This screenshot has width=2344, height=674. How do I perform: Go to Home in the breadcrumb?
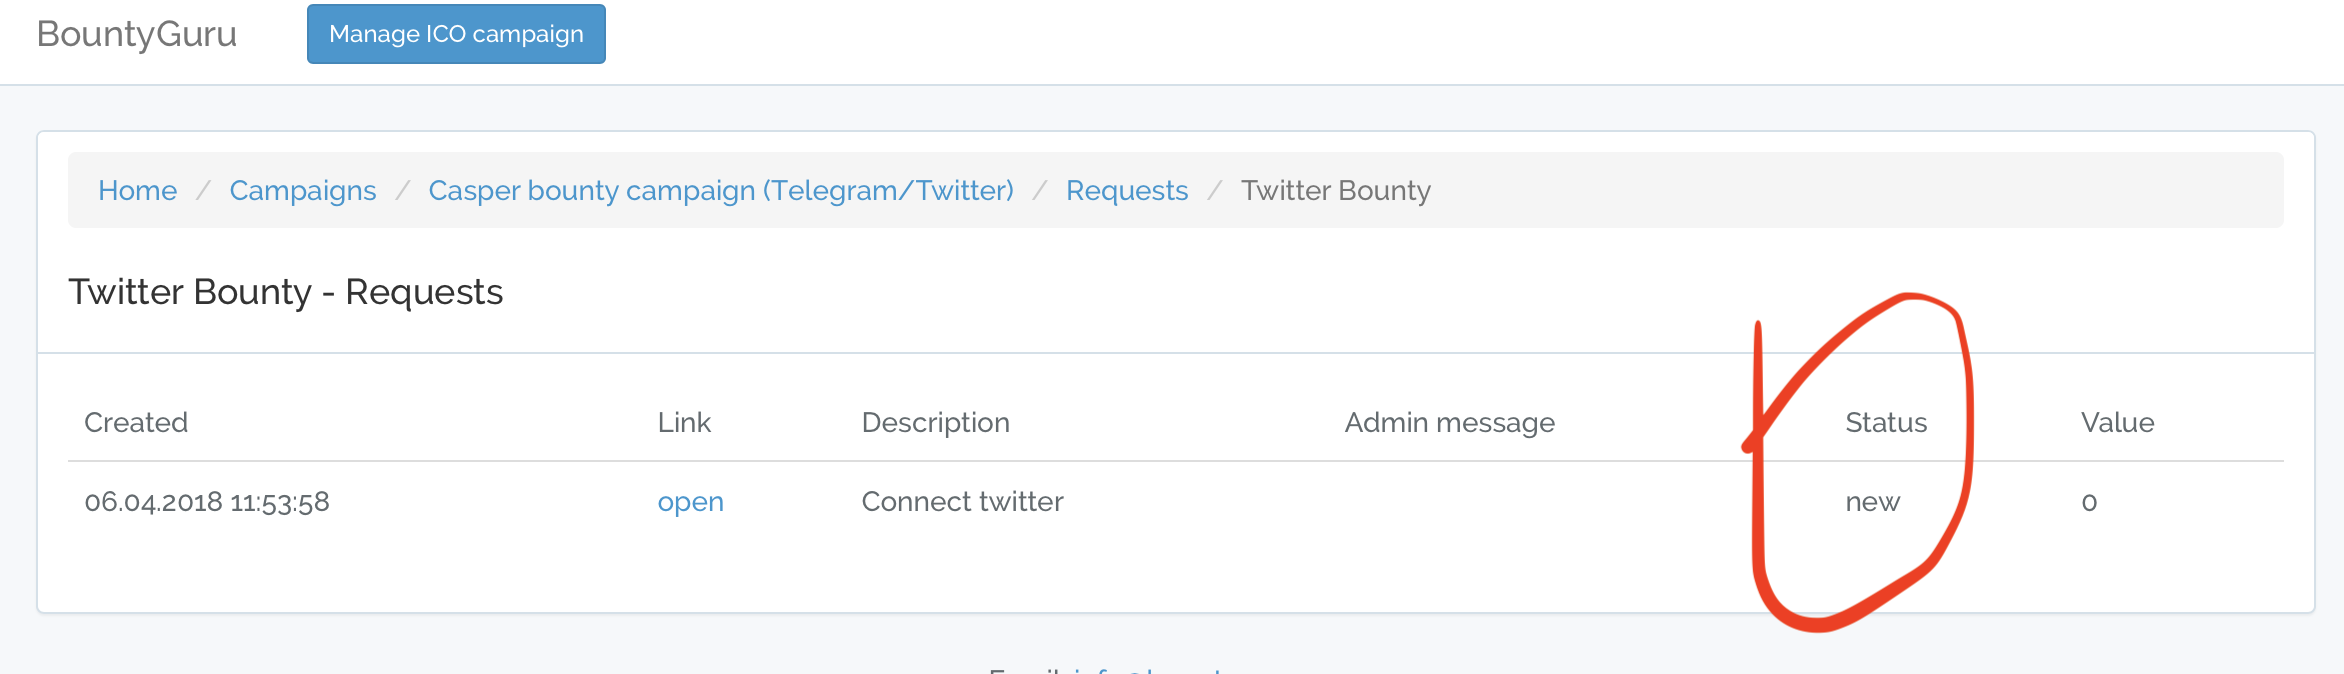pyautogui.click(x=138, y=190)
